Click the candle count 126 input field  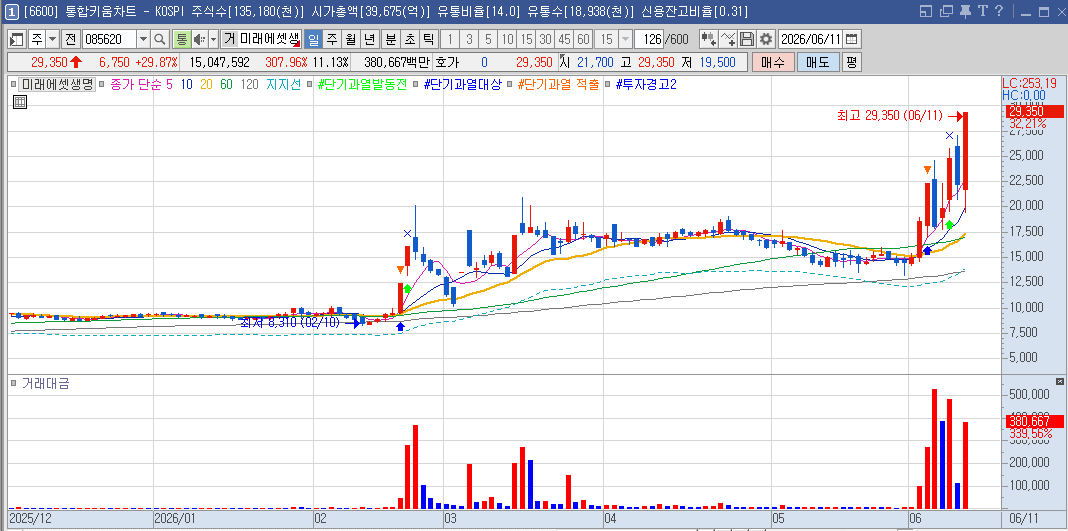[648, 39]
